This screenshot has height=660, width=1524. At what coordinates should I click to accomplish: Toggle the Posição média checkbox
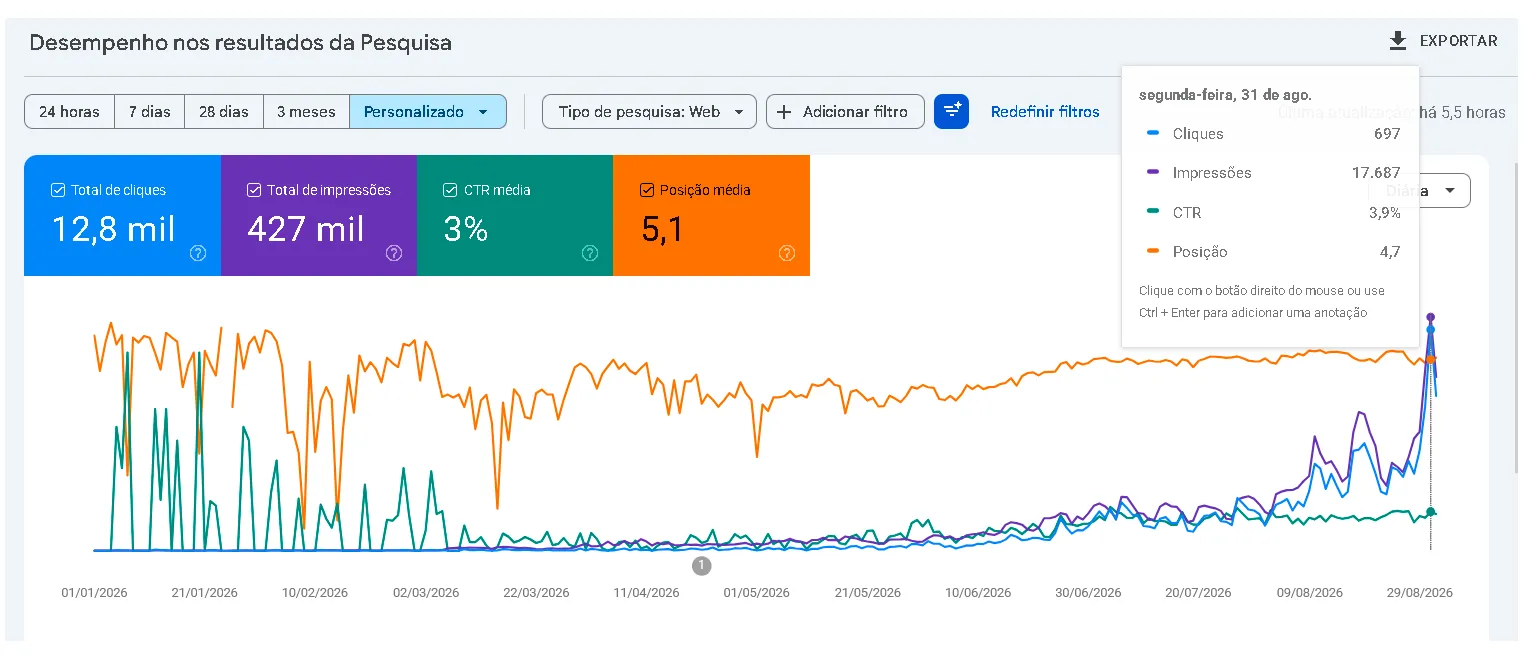[646, 190]
